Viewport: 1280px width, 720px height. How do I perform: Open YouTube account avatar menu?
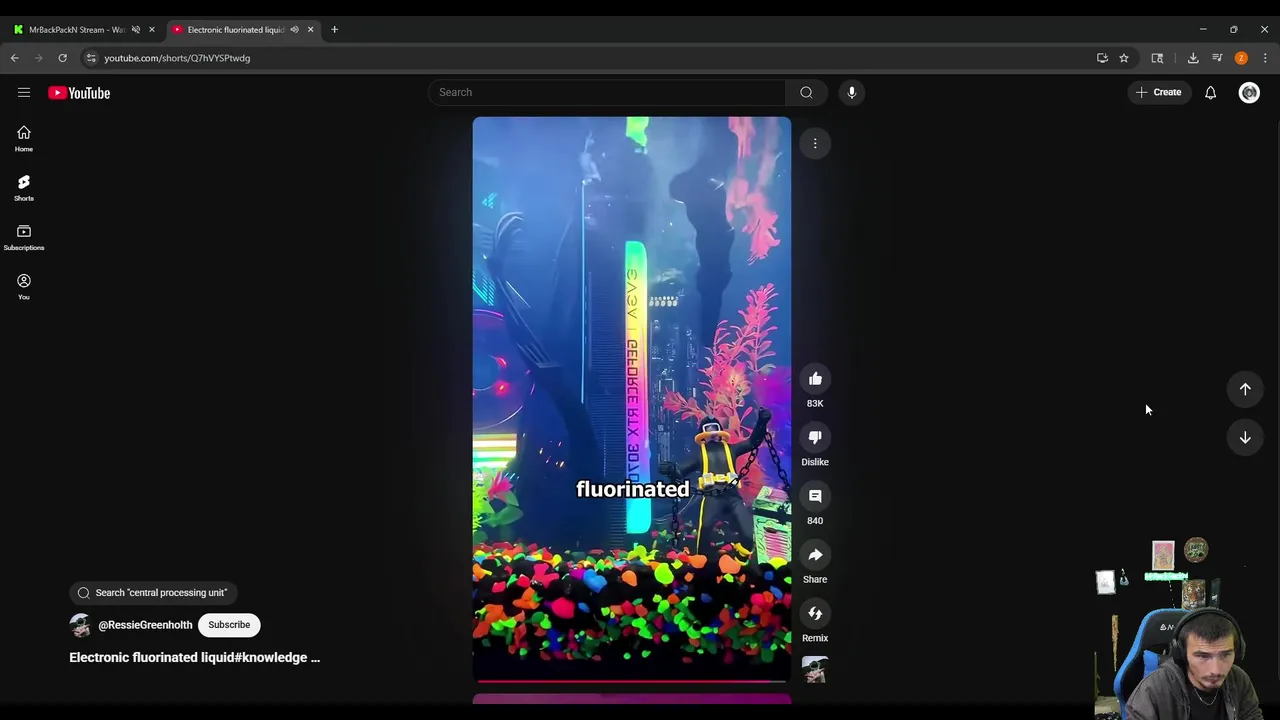1249,92
